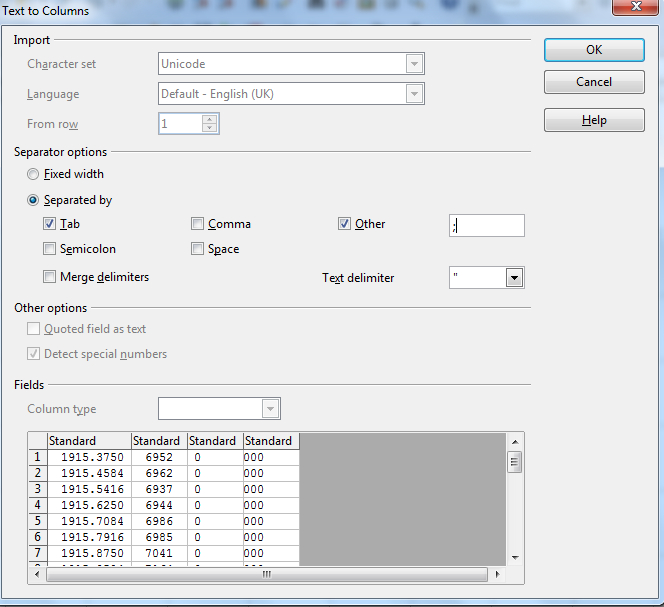
Task: Open Help for Text to Columns
Action: pos(593,120)
